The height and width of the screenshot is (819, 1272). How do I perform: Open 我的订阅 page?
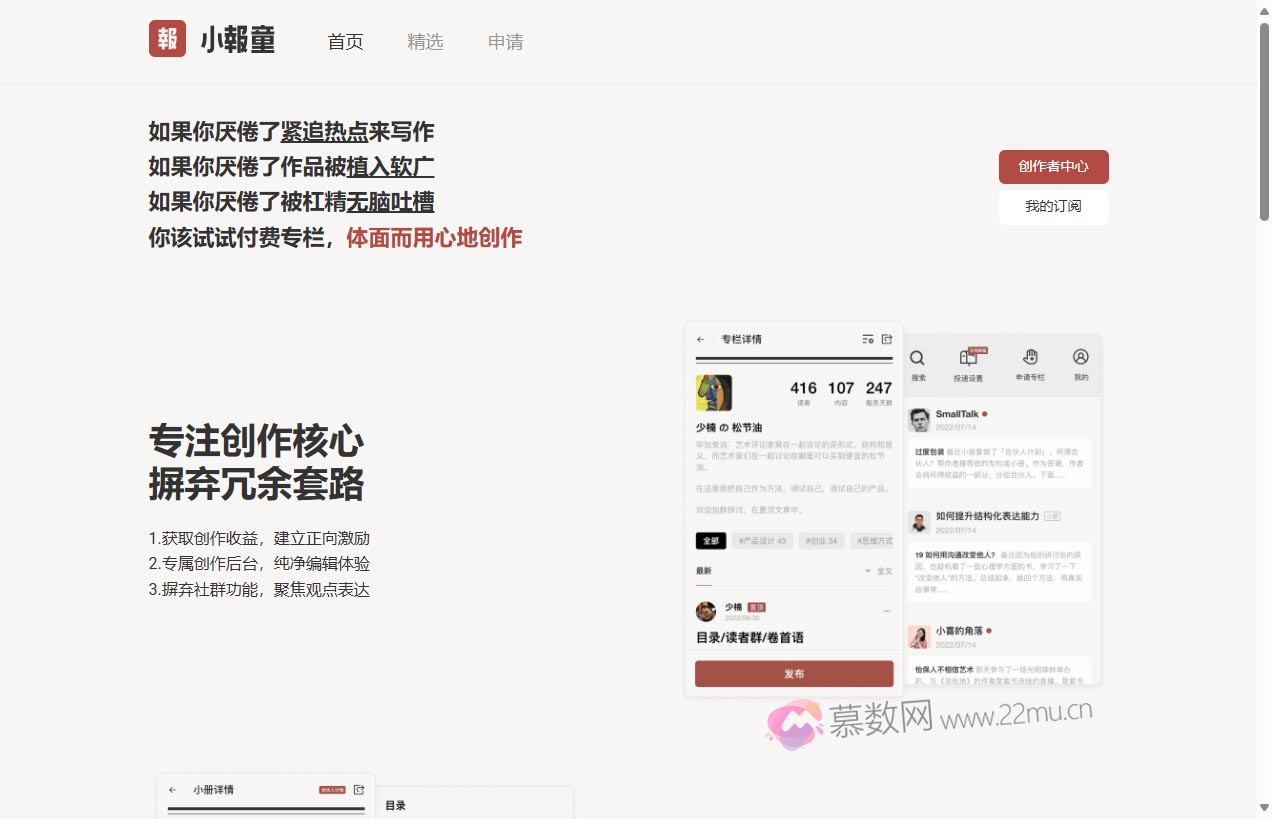click(x=1053, y=207)
